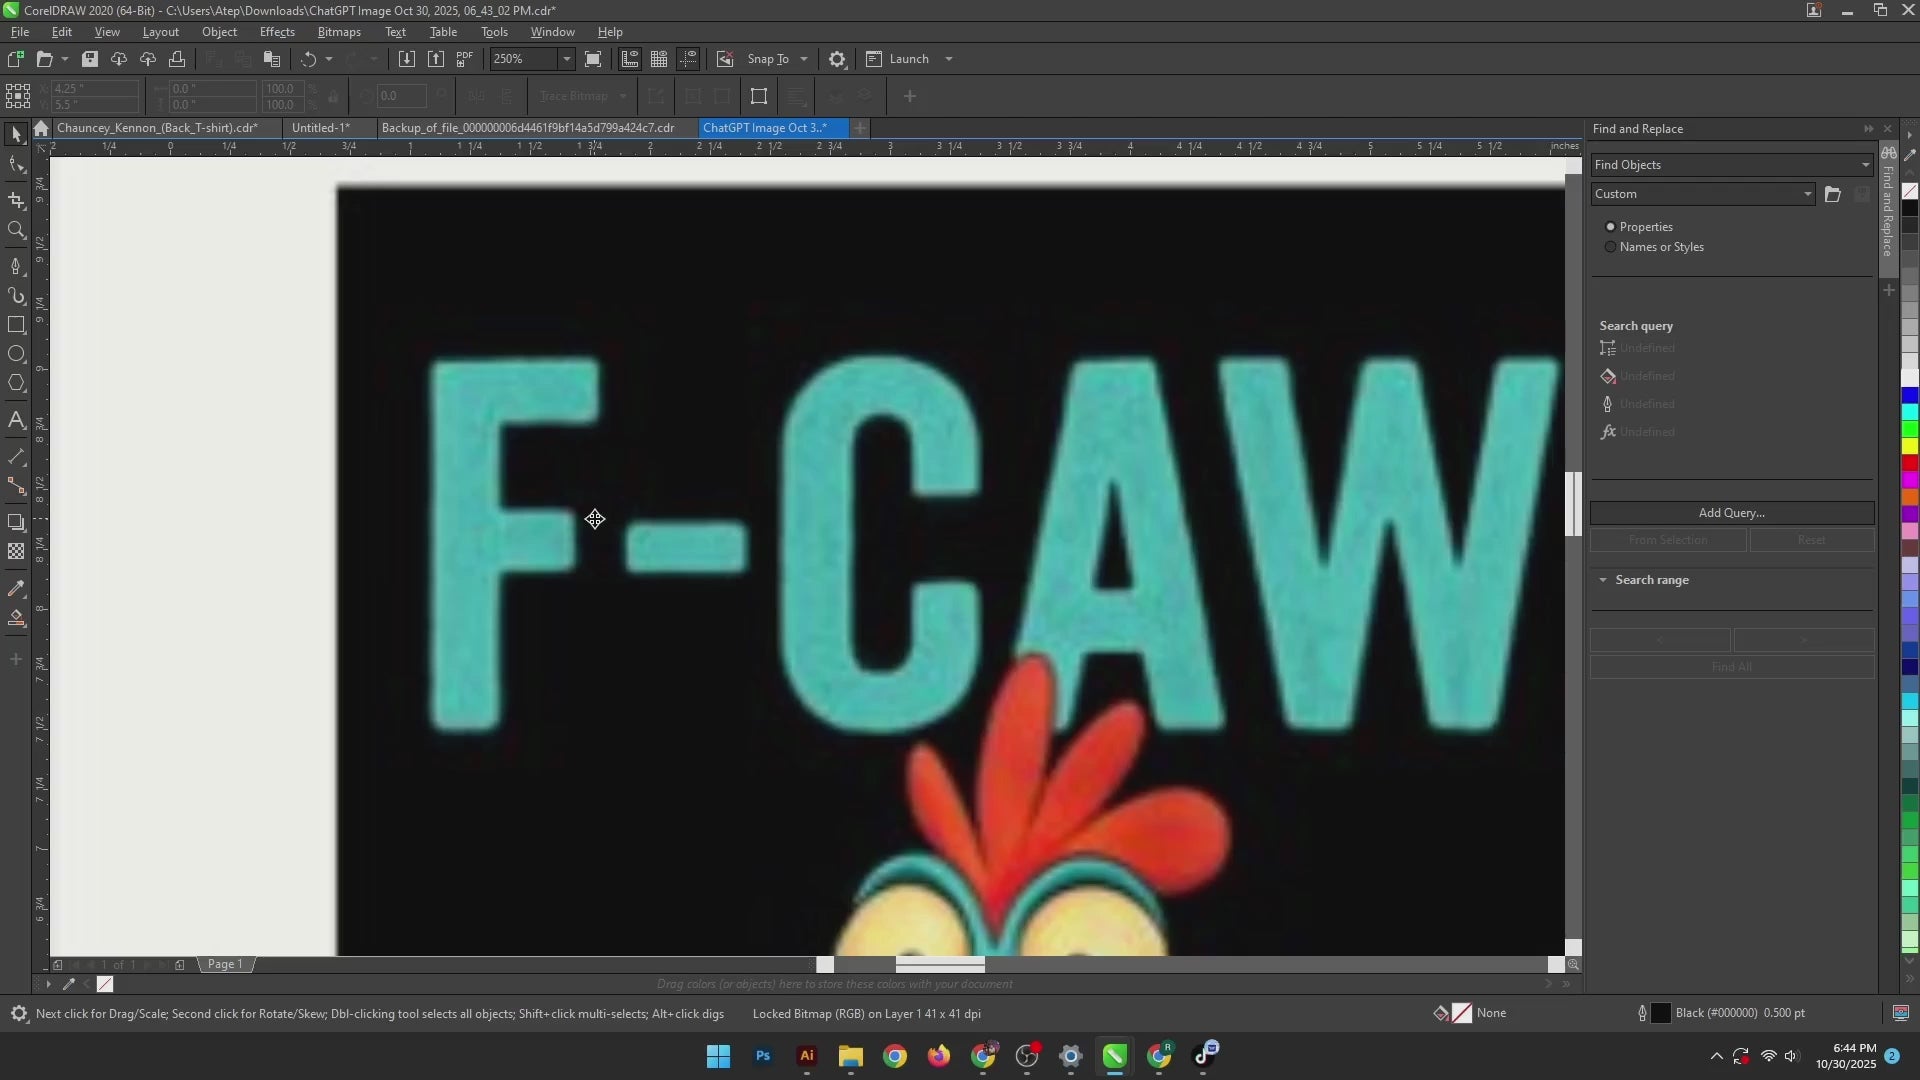Screen dimensions: 1920x1080
Task: Click the Save icon in toolbar
Action: [x=90, y=59]
